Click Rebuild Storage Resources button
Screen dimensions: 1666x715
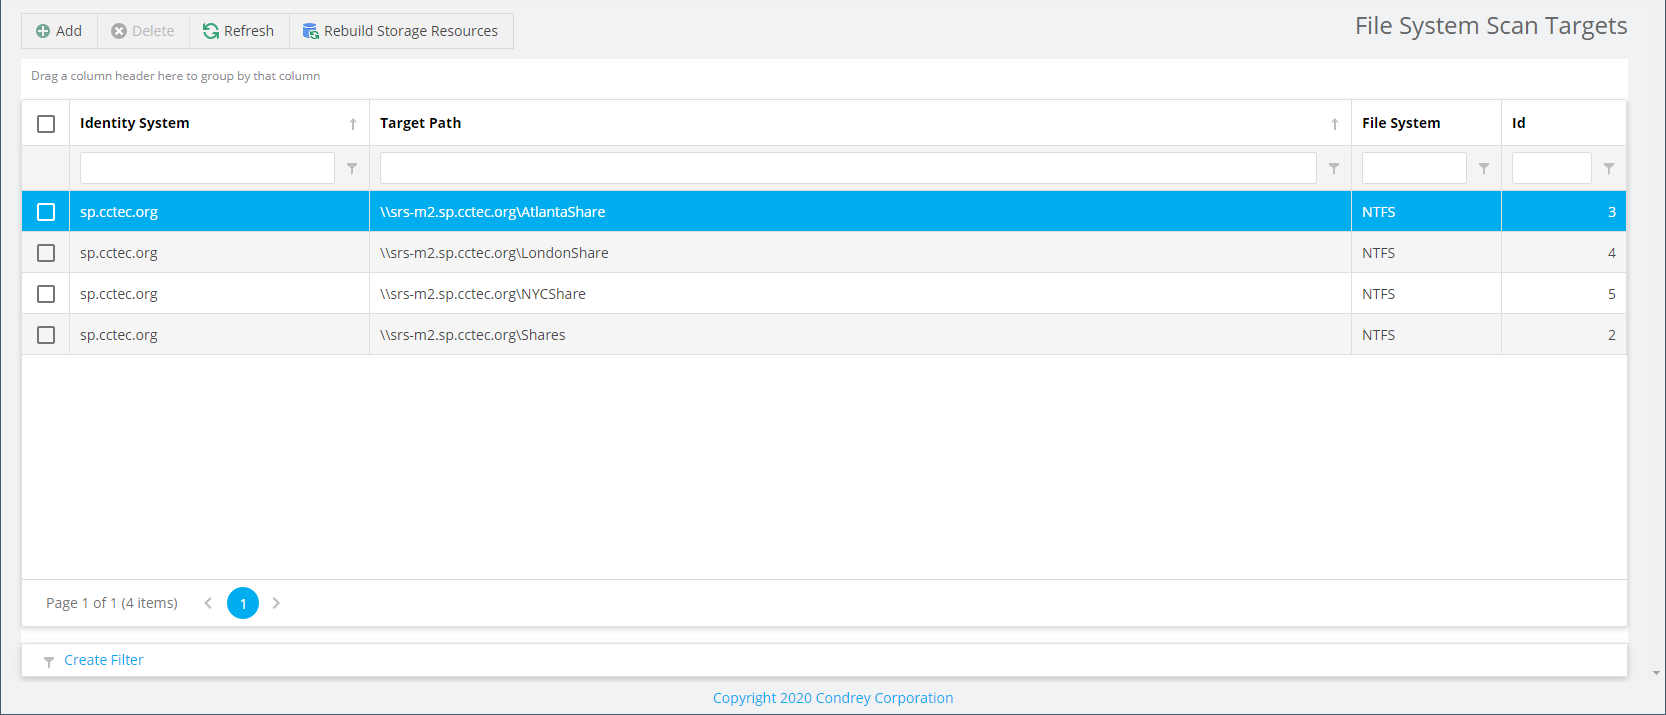400,31
